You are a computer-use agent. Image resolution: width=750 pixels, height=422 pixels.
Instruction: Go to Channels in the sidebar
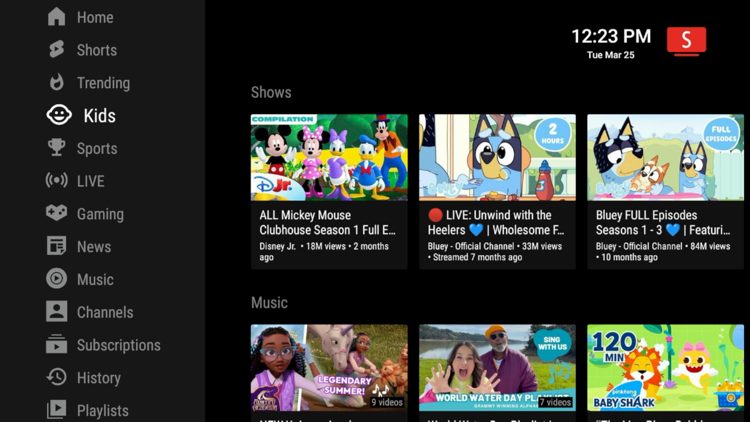(105, 312)
